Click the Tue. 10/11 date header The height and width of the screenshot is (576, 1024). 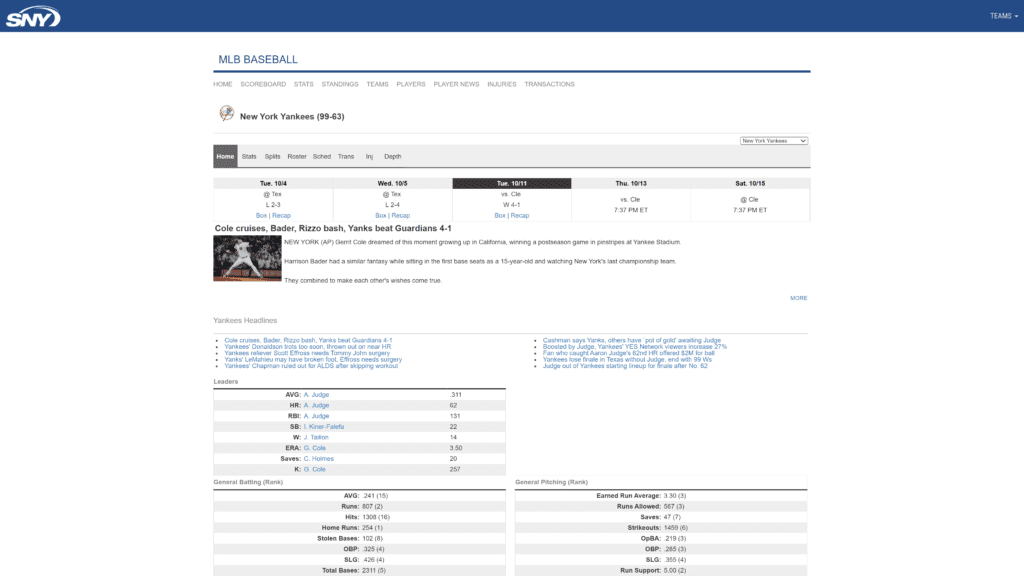coord(512,184)
